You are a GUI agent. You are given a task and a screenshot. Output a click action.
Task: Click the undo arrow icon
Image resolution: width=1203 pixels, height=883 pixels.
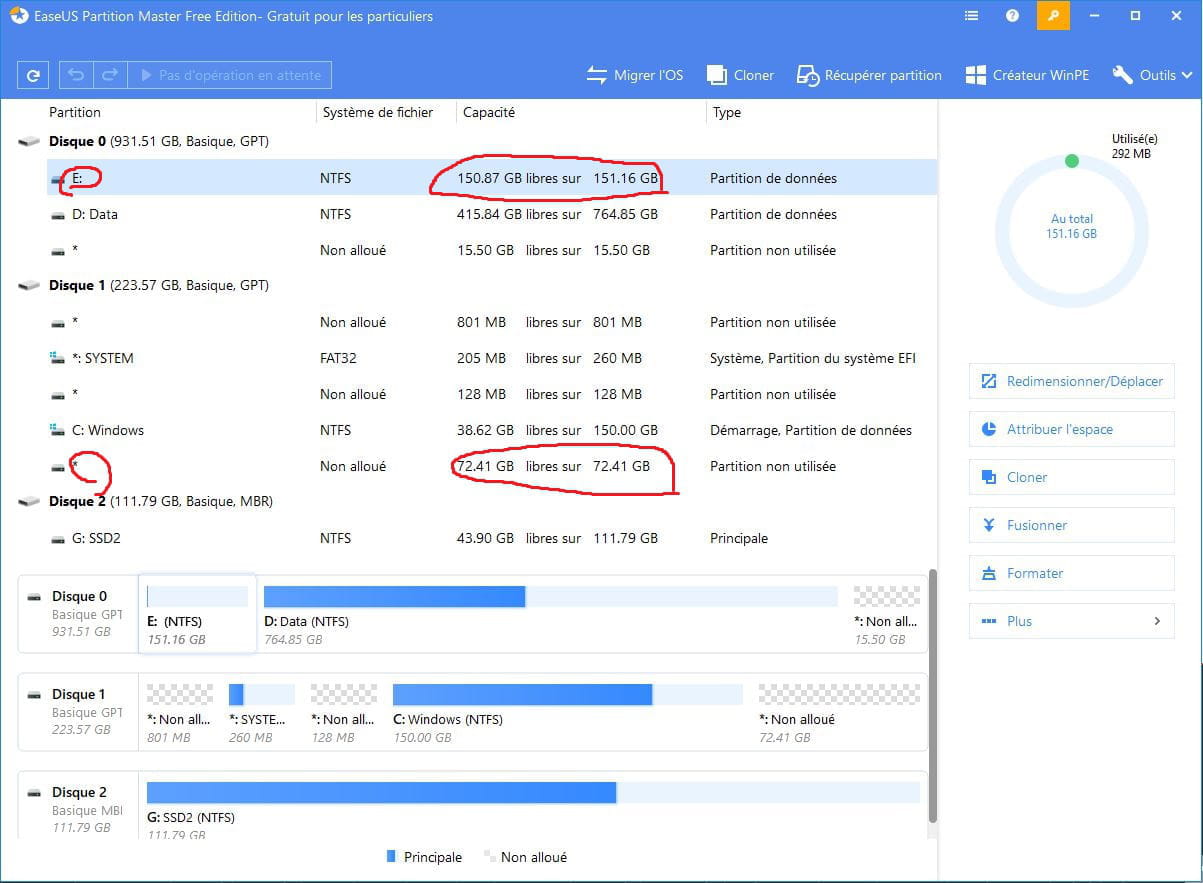click(76, 75)
